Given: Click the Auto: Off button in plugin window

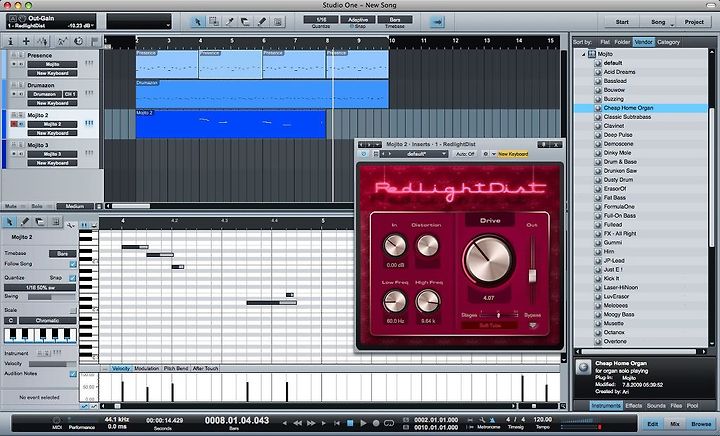Looking at the screenshot, I should [x=465, y=154].
